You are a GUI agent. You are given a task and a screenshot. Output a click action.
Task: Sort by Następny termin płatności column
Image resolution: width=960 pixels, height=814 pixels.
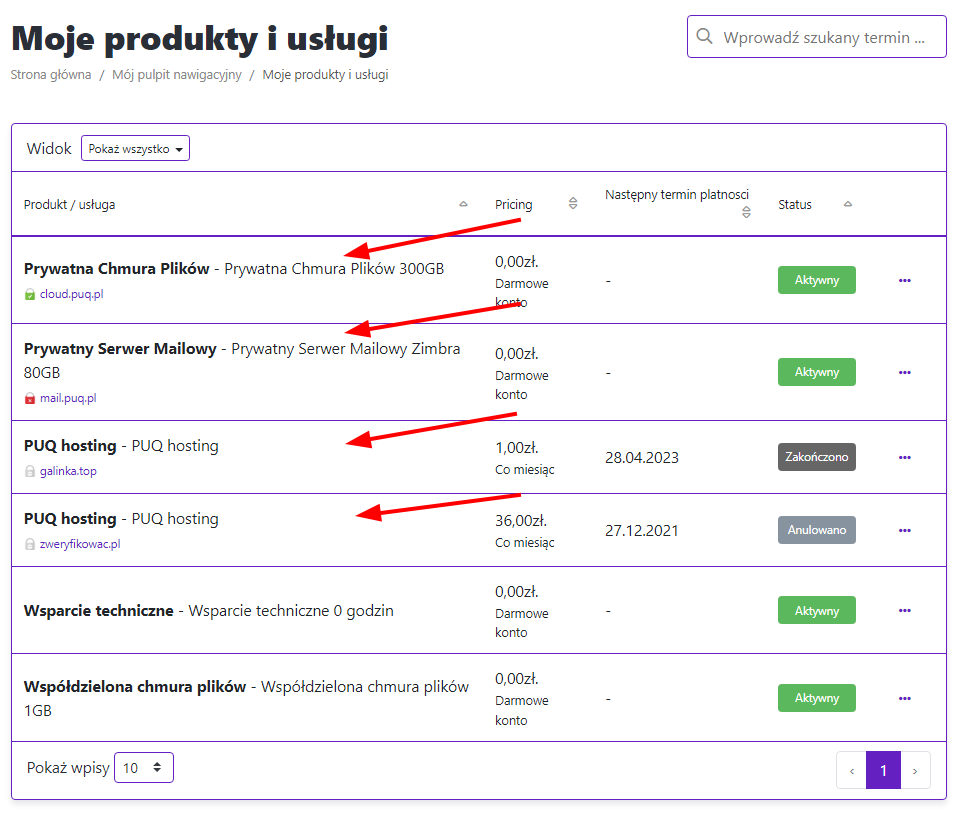click(x=676, y=195)
